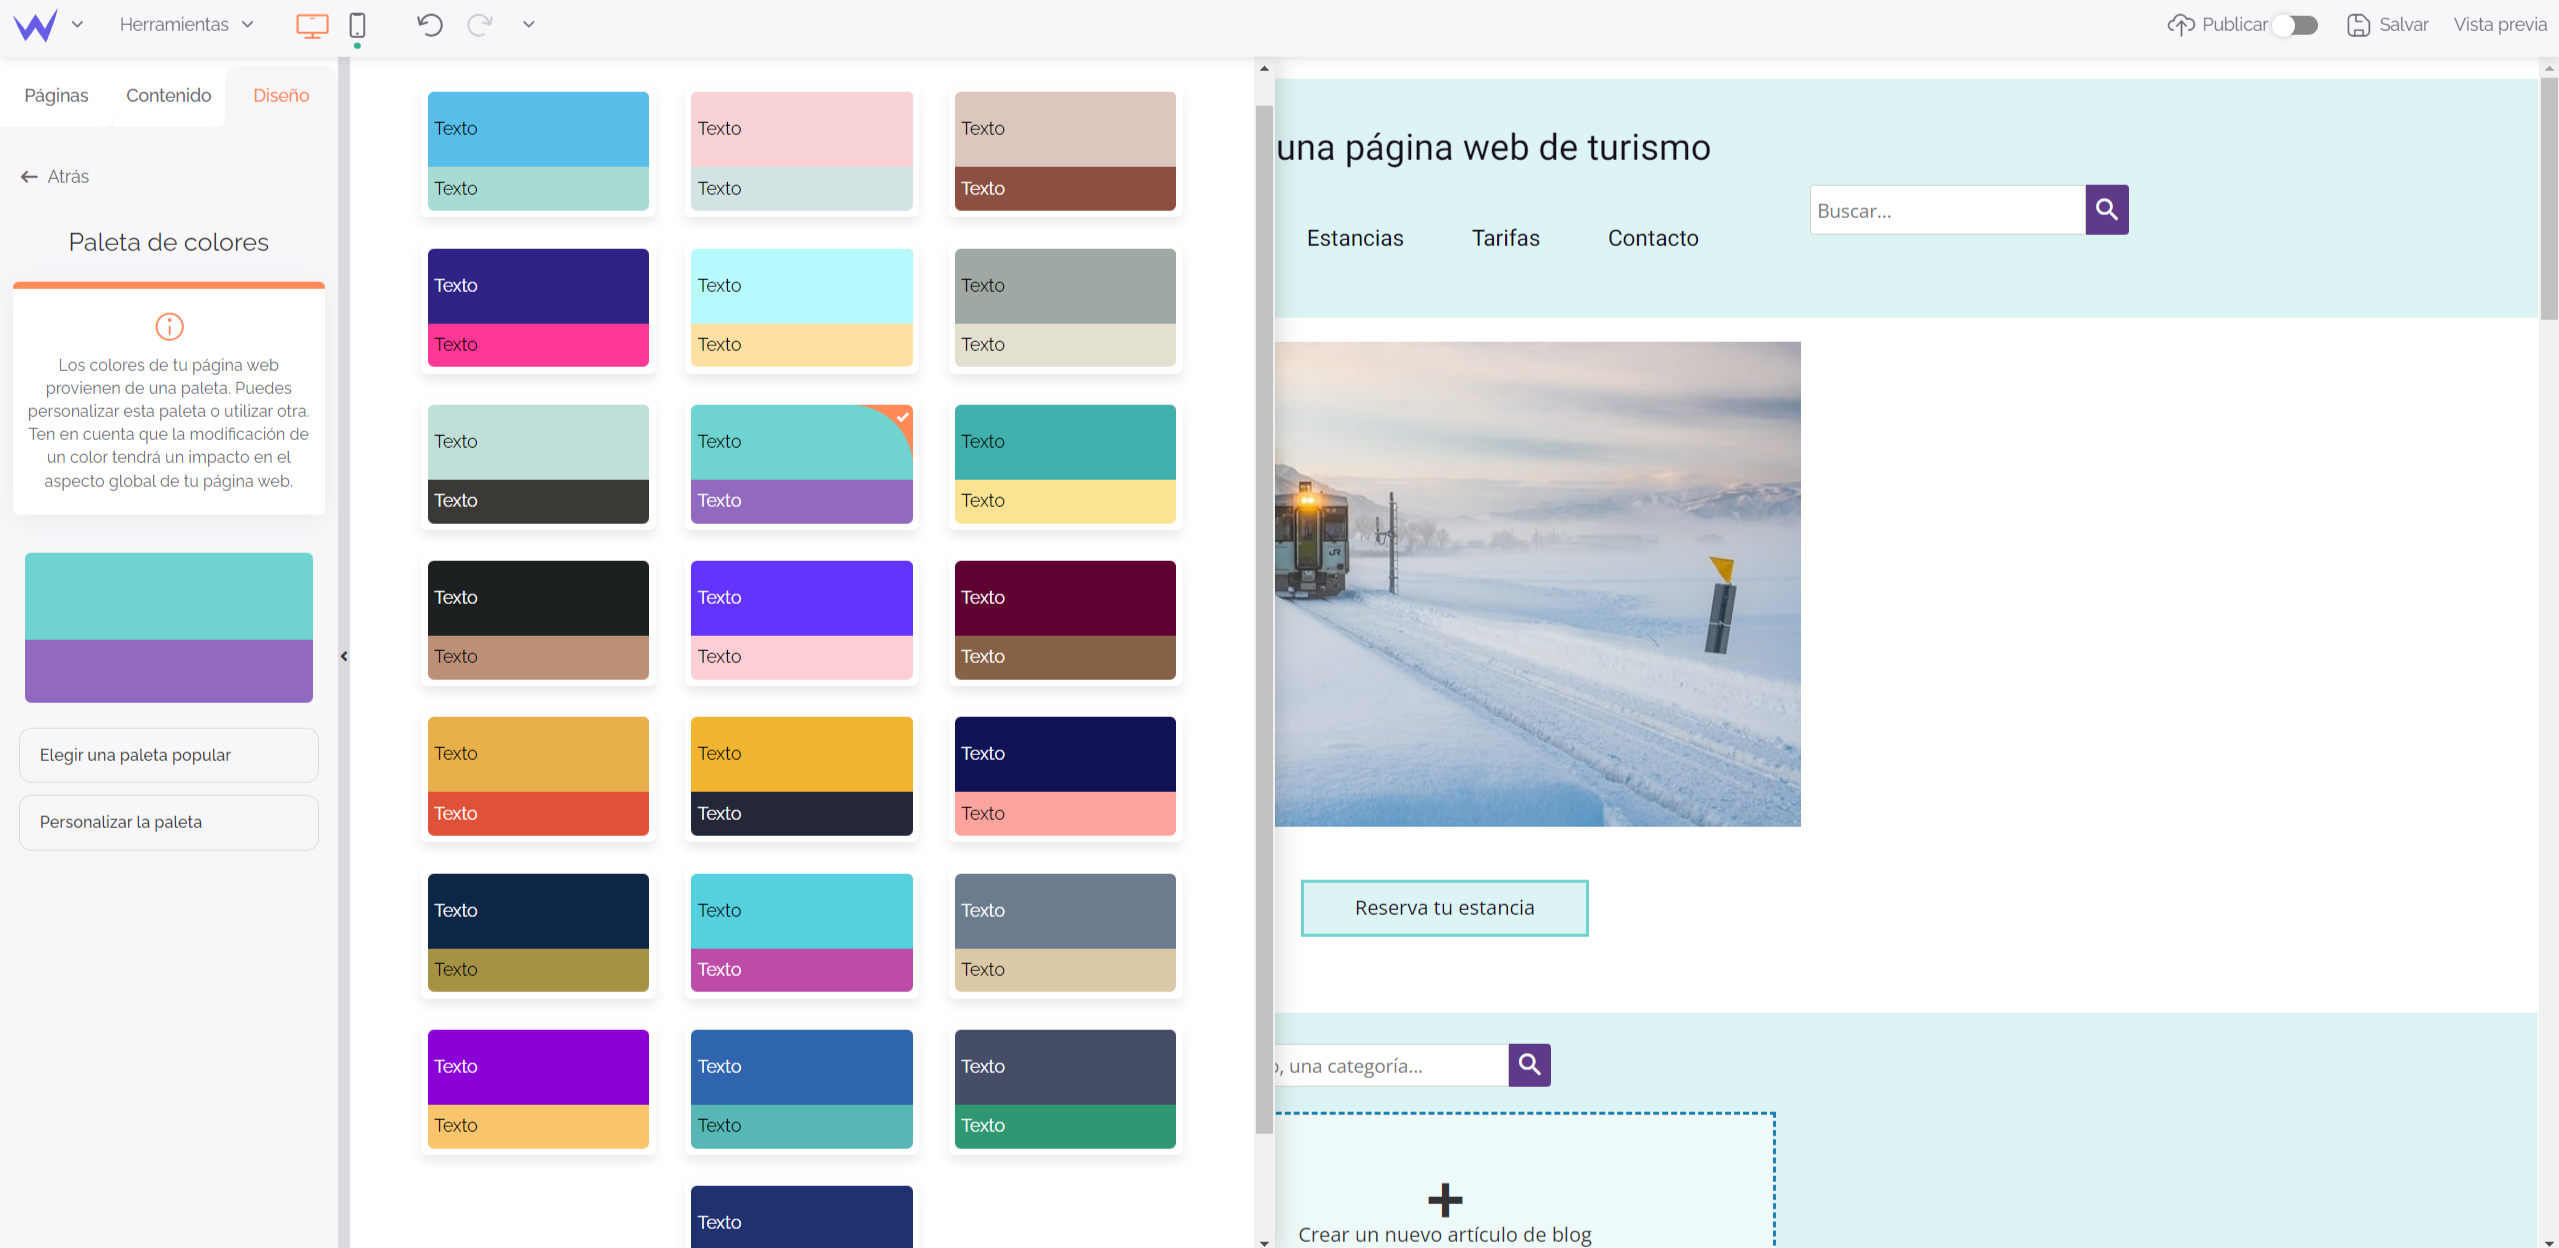Collapse the sidebar with the arrow handle
Screen dimensions: 2559x1248
pos(344,656)
